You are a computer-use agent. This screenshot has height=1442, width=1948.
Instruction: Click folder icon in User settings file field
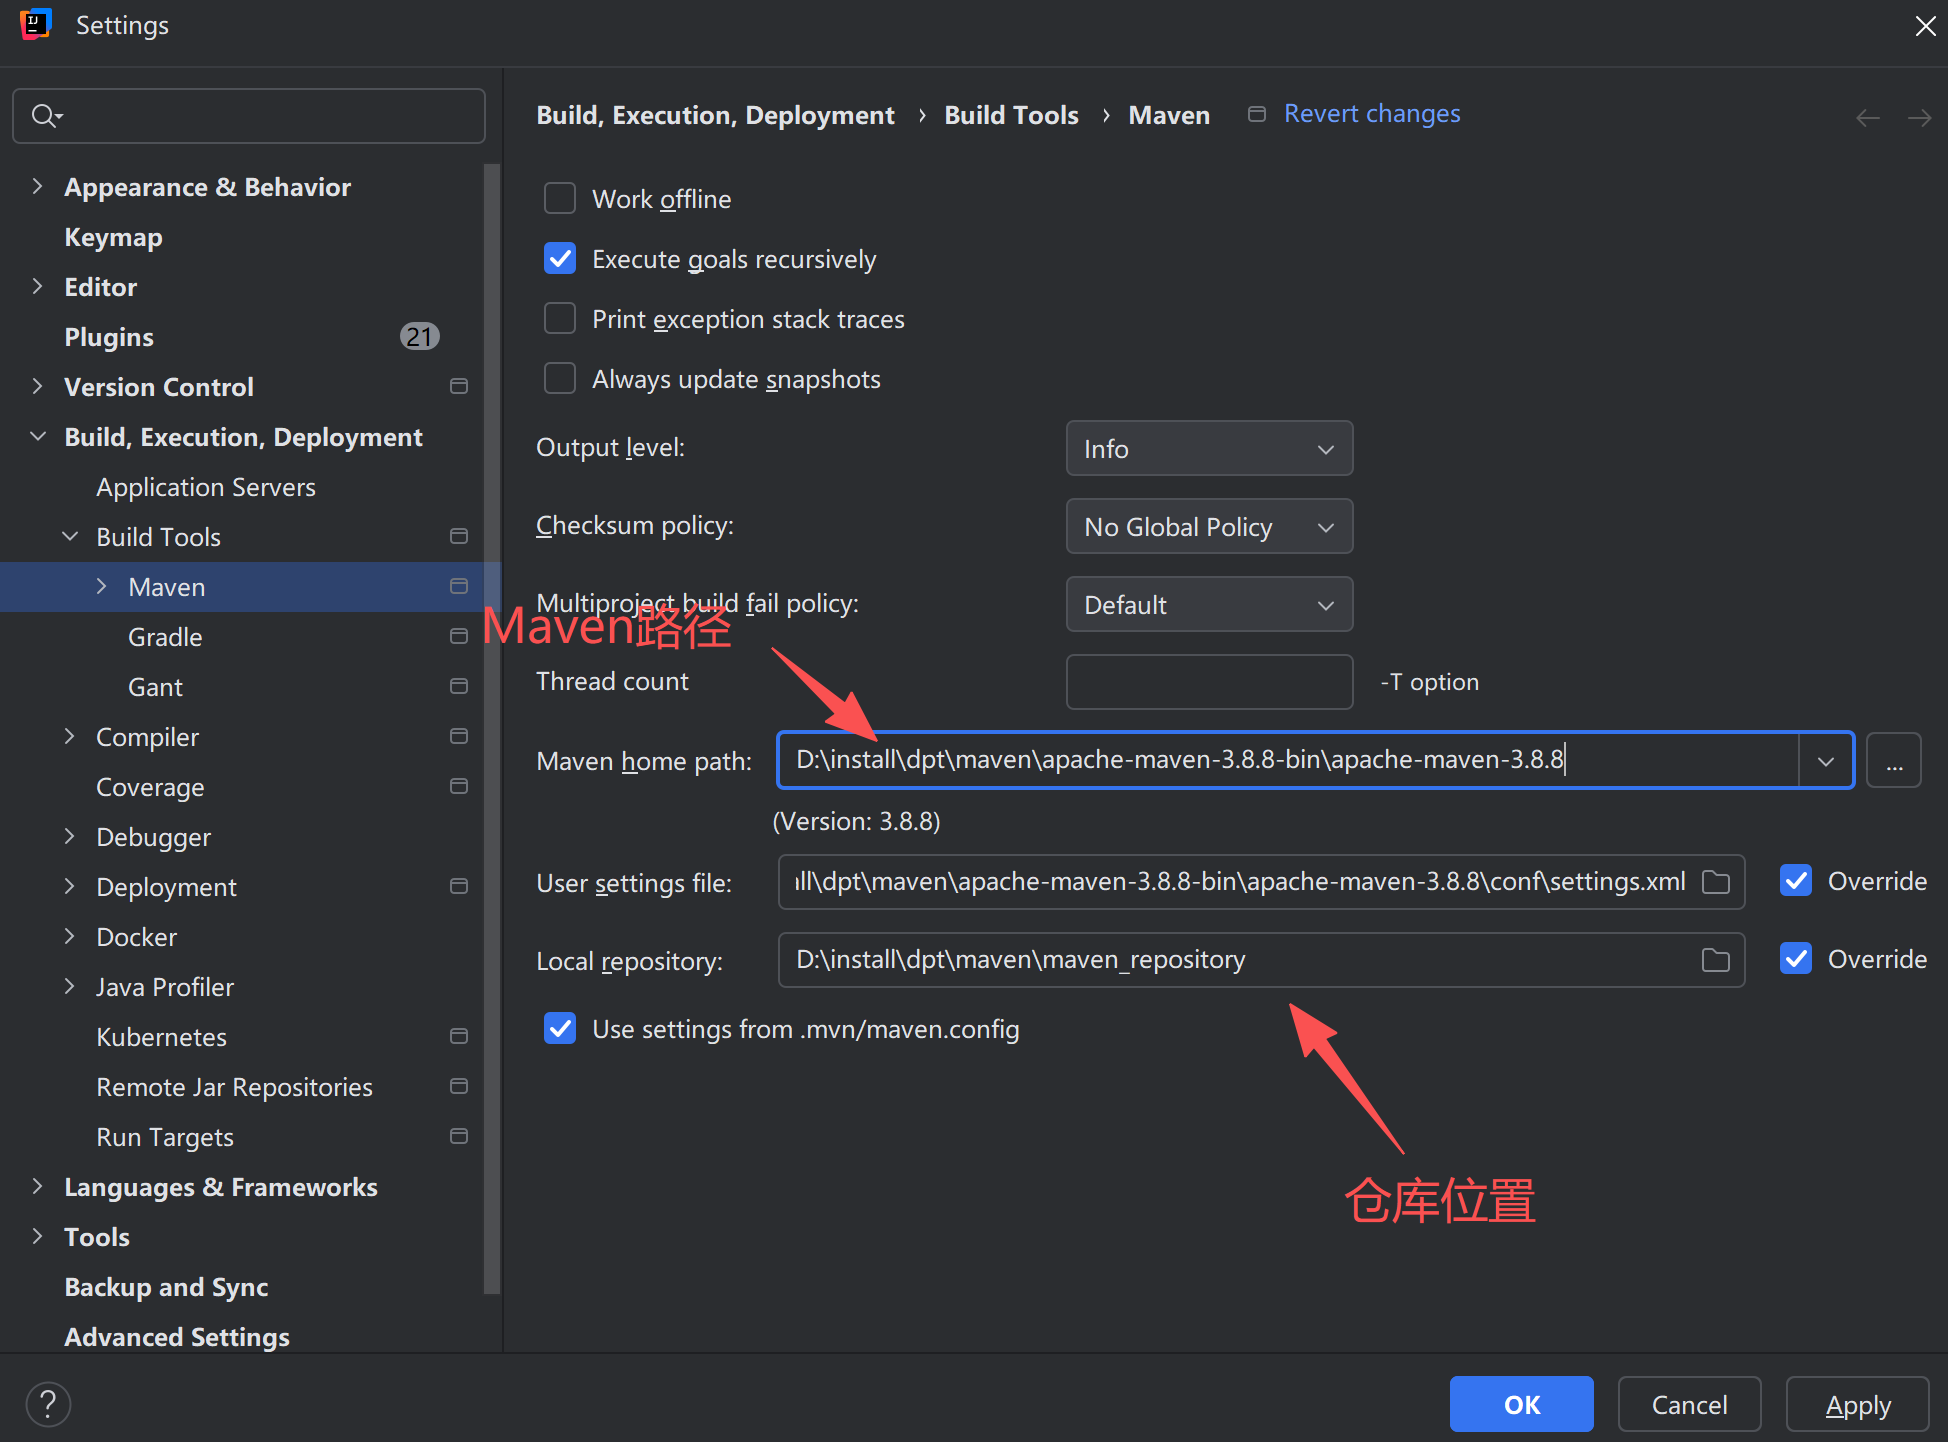coord(1715,882)
